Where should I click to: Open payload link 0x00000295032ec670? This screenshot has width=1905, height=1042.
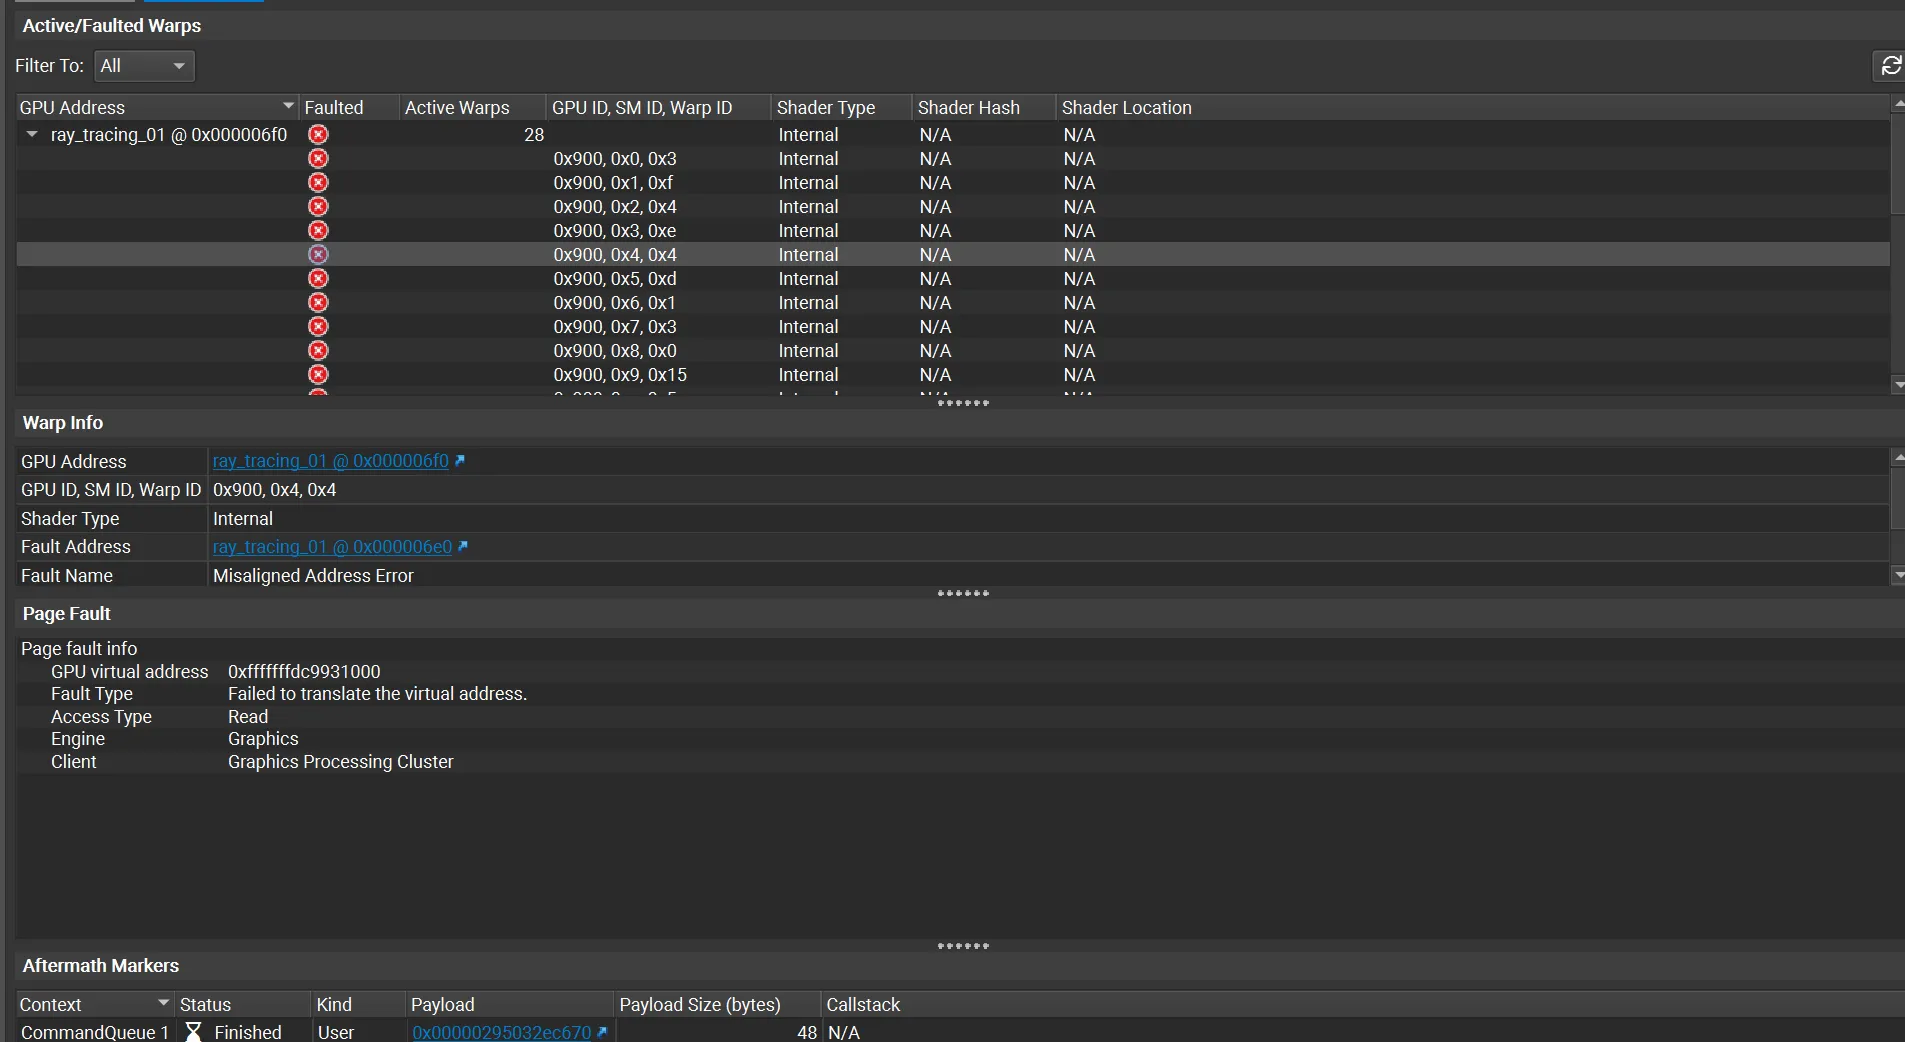[501, 1032]
